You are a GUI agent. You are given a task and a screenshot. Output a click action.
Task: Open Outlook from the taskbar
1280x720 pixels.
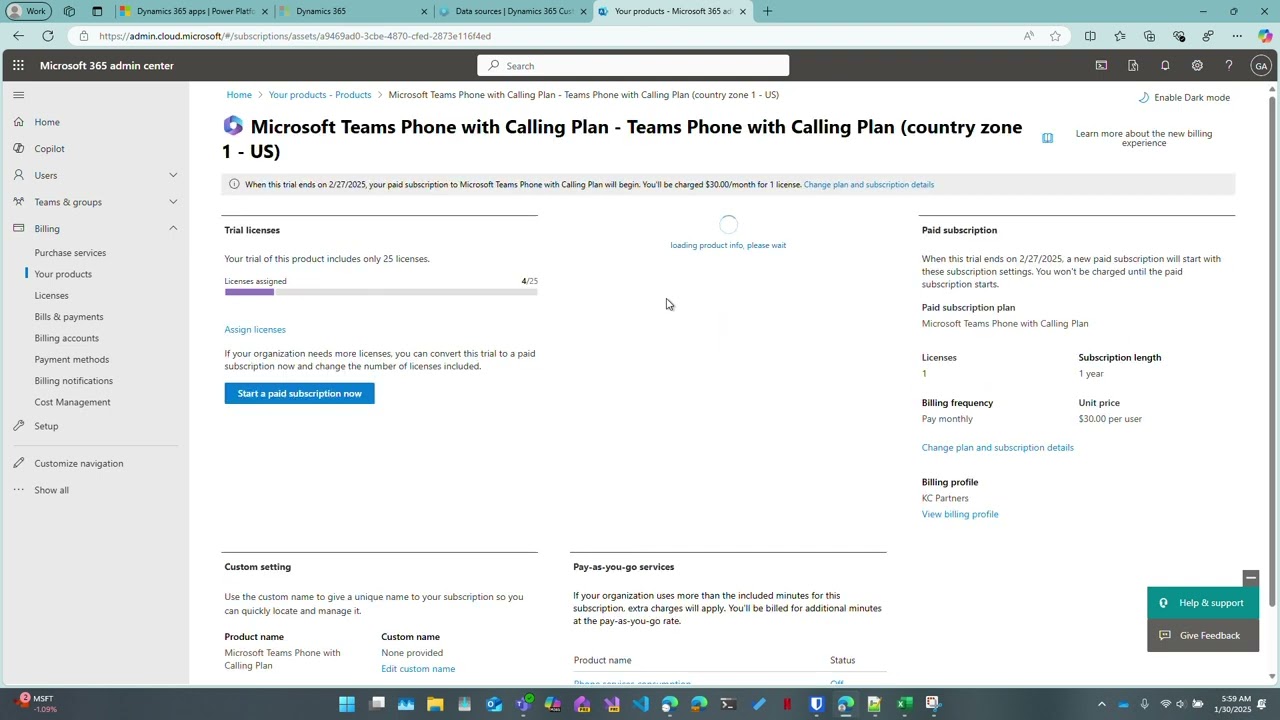[494, 704]
